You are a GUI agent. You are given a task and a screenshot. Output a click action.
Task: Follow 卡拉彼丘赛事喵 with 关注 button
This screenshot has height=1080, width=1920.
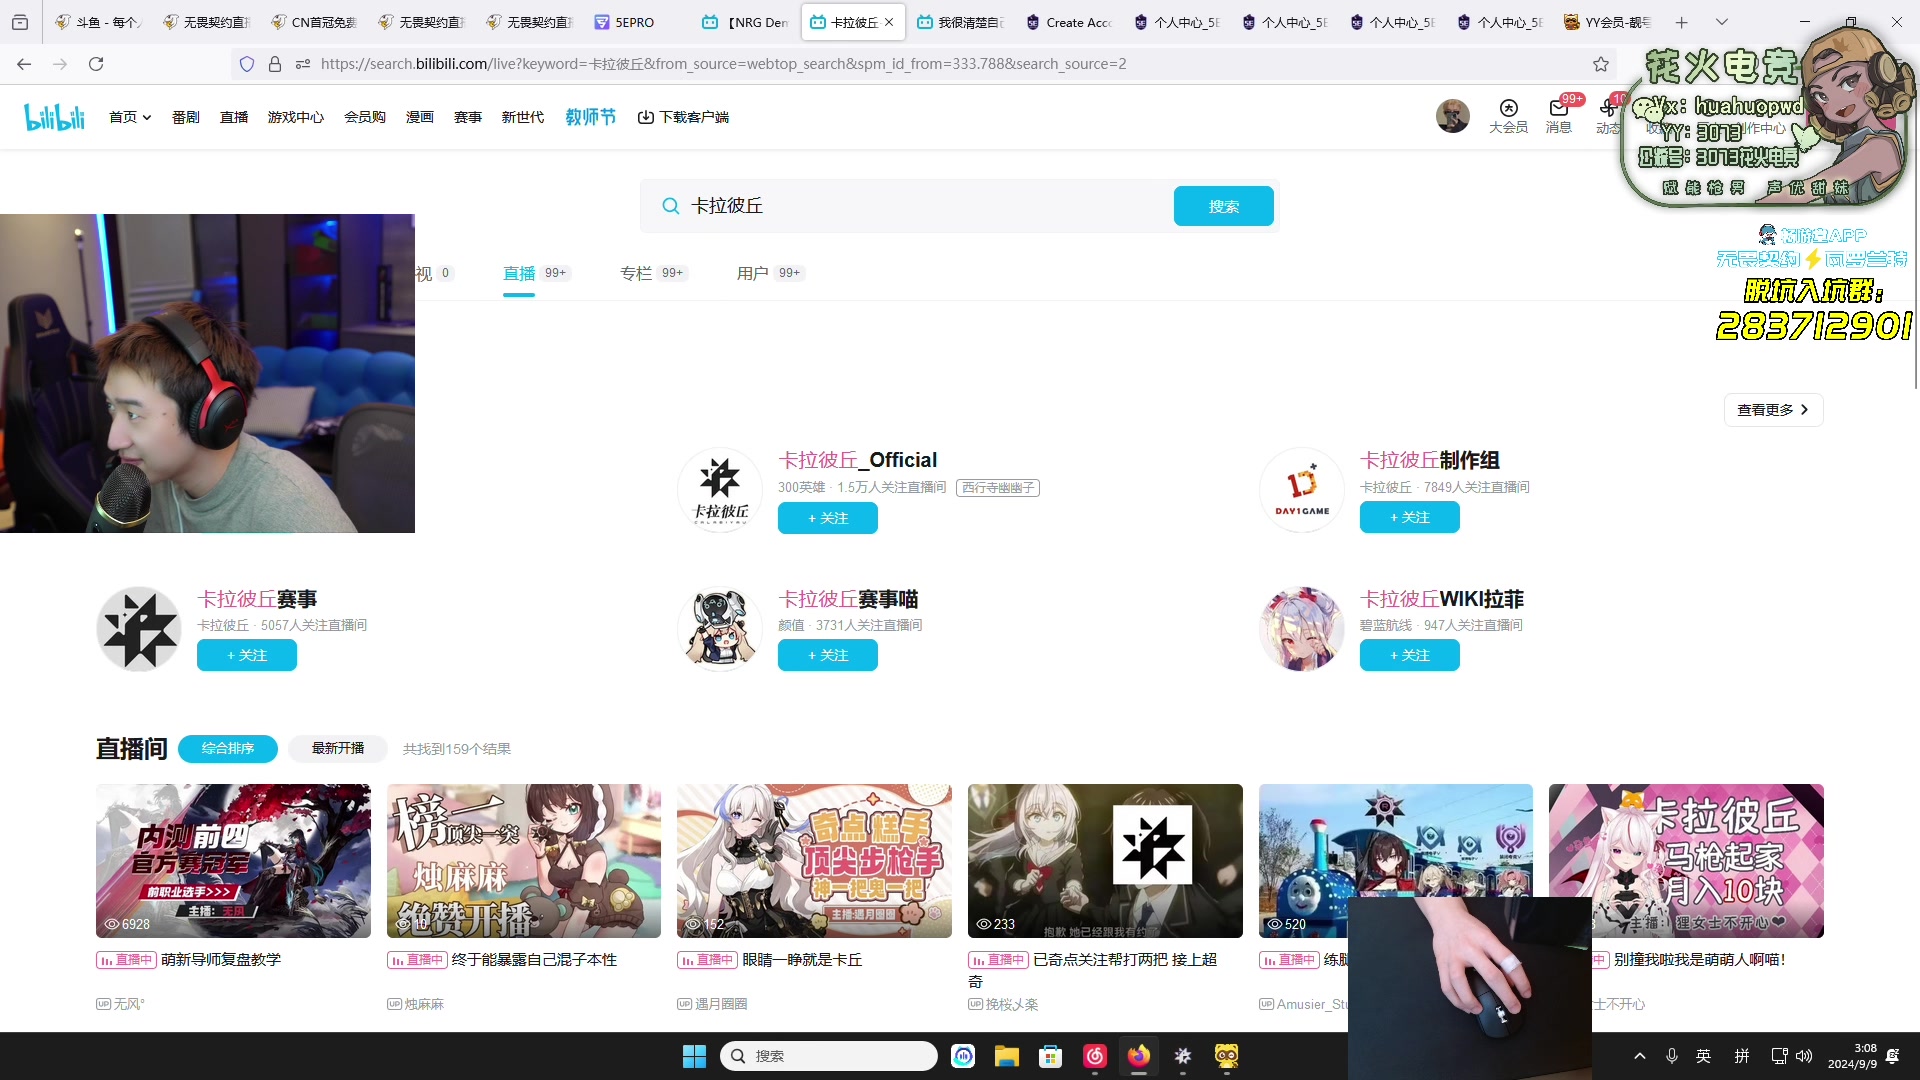[828, 655]
